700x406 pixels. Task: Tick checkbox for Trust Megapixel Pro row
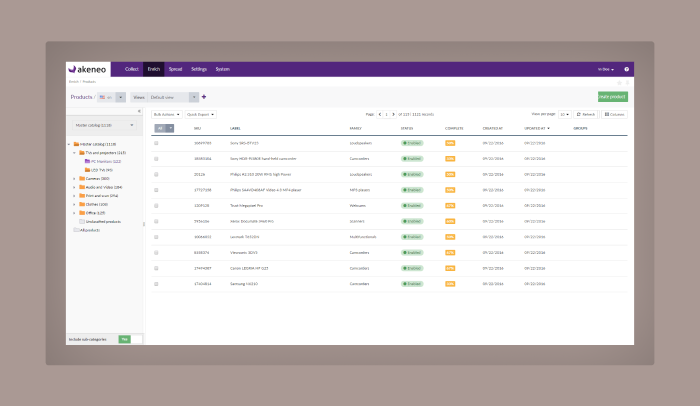pyautogui.click(x=156, y=206)
